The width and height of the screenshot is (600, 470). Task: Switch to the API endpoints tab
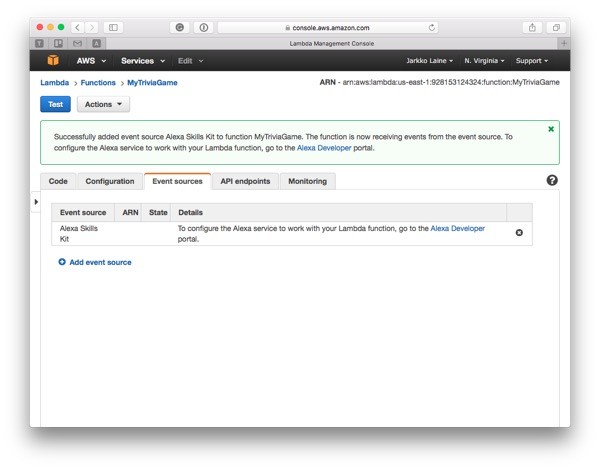(x=245, y=181)
